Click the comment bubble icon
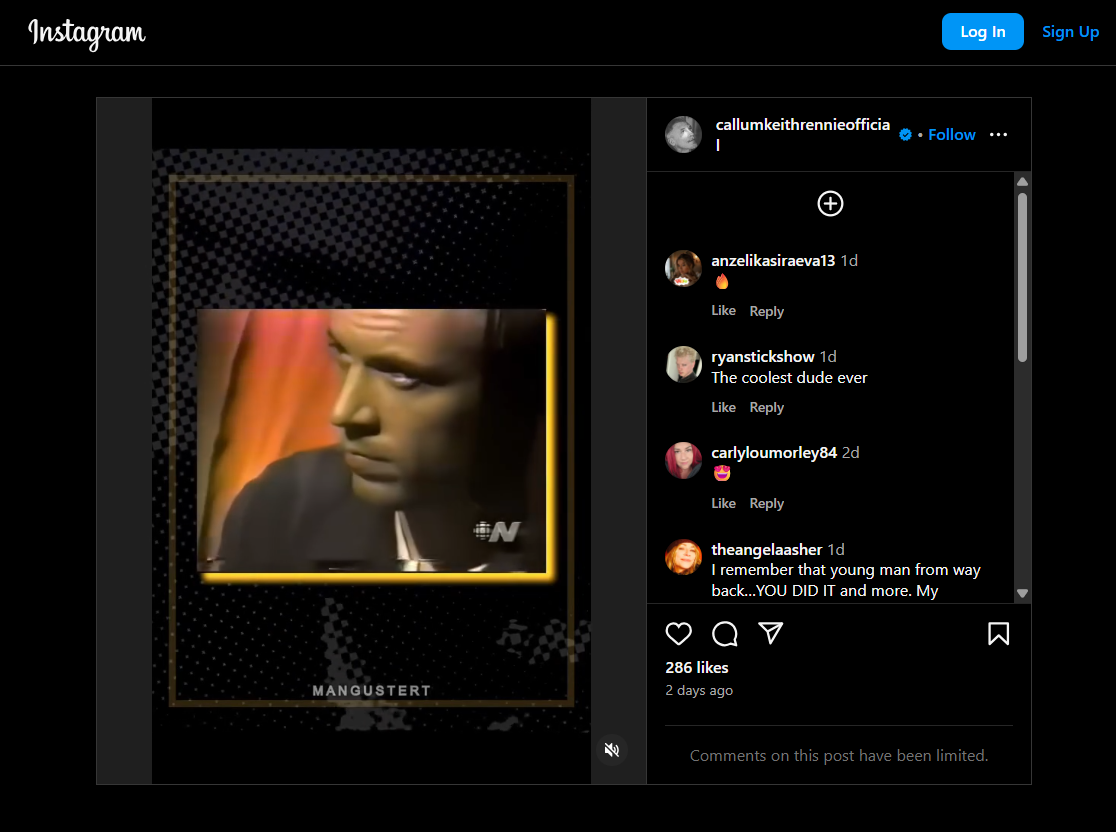Viewport: 1116px width, 832px height. (x=725, y=633)
